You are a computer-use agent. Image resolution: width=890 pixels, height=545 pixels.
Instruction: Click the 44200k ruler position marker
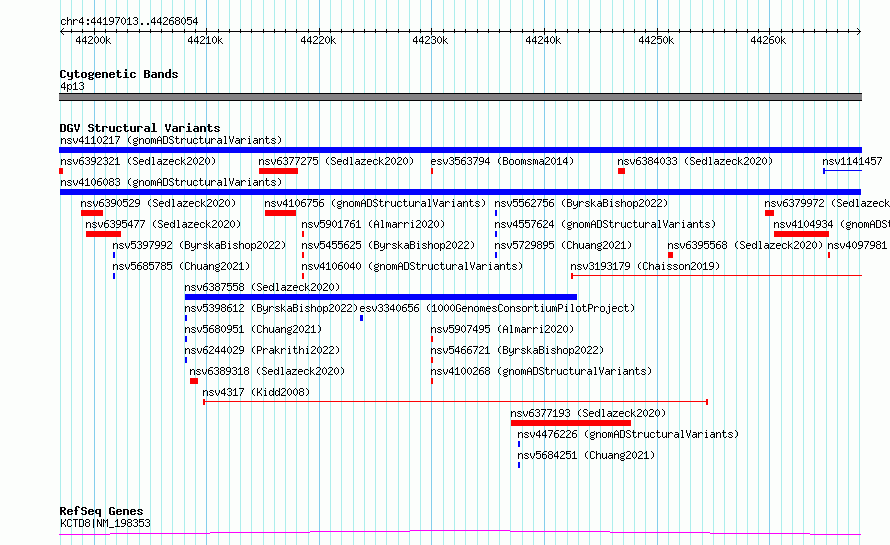pos(93,40)
